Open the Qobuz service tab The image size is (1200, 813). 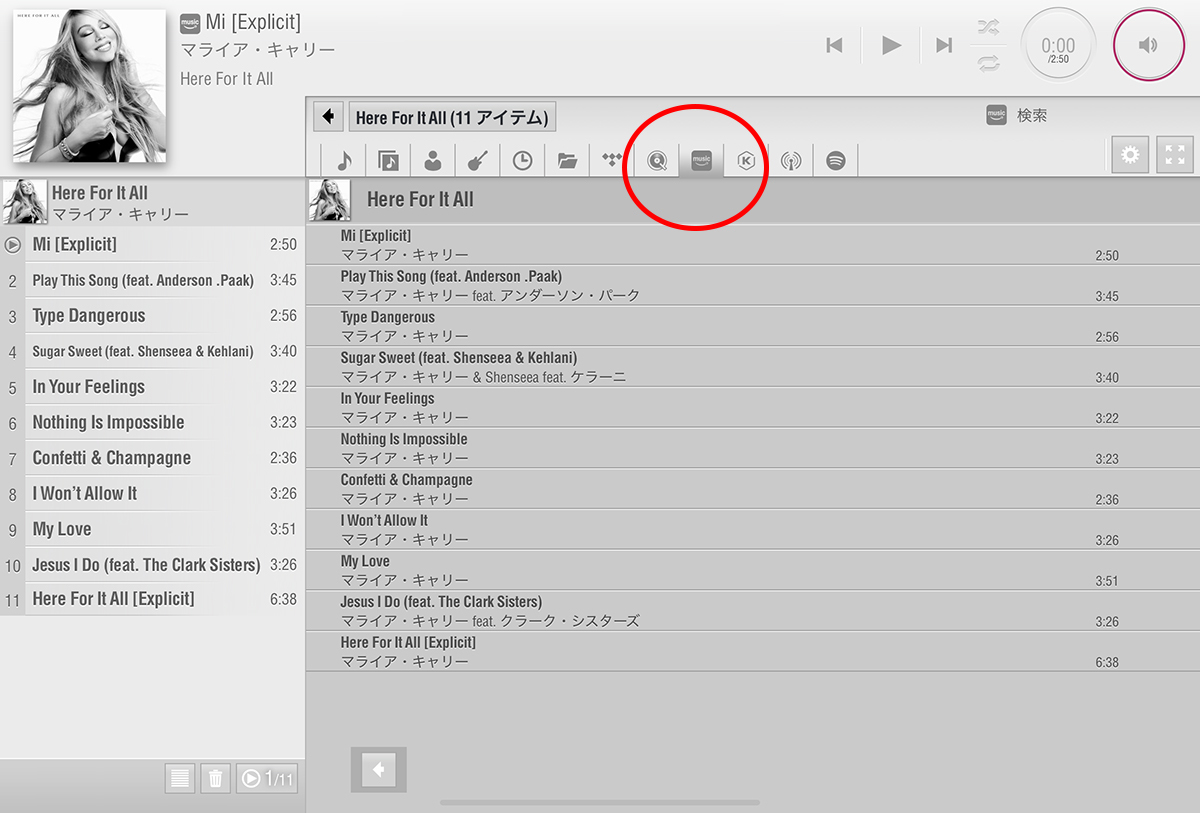(x=656, y=160)
